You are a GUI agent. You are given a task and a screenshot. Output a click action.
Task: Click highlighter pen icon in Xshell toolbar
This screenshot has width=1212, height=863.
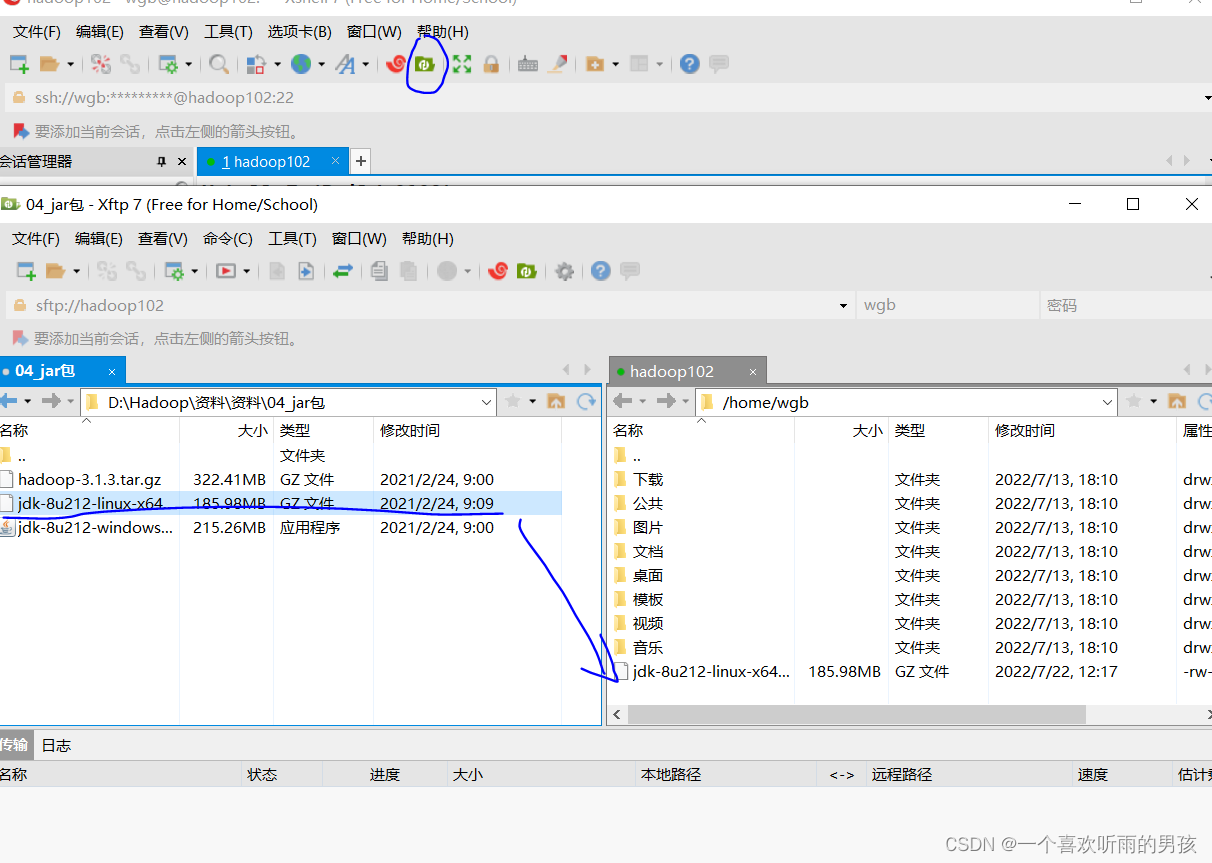558,64
